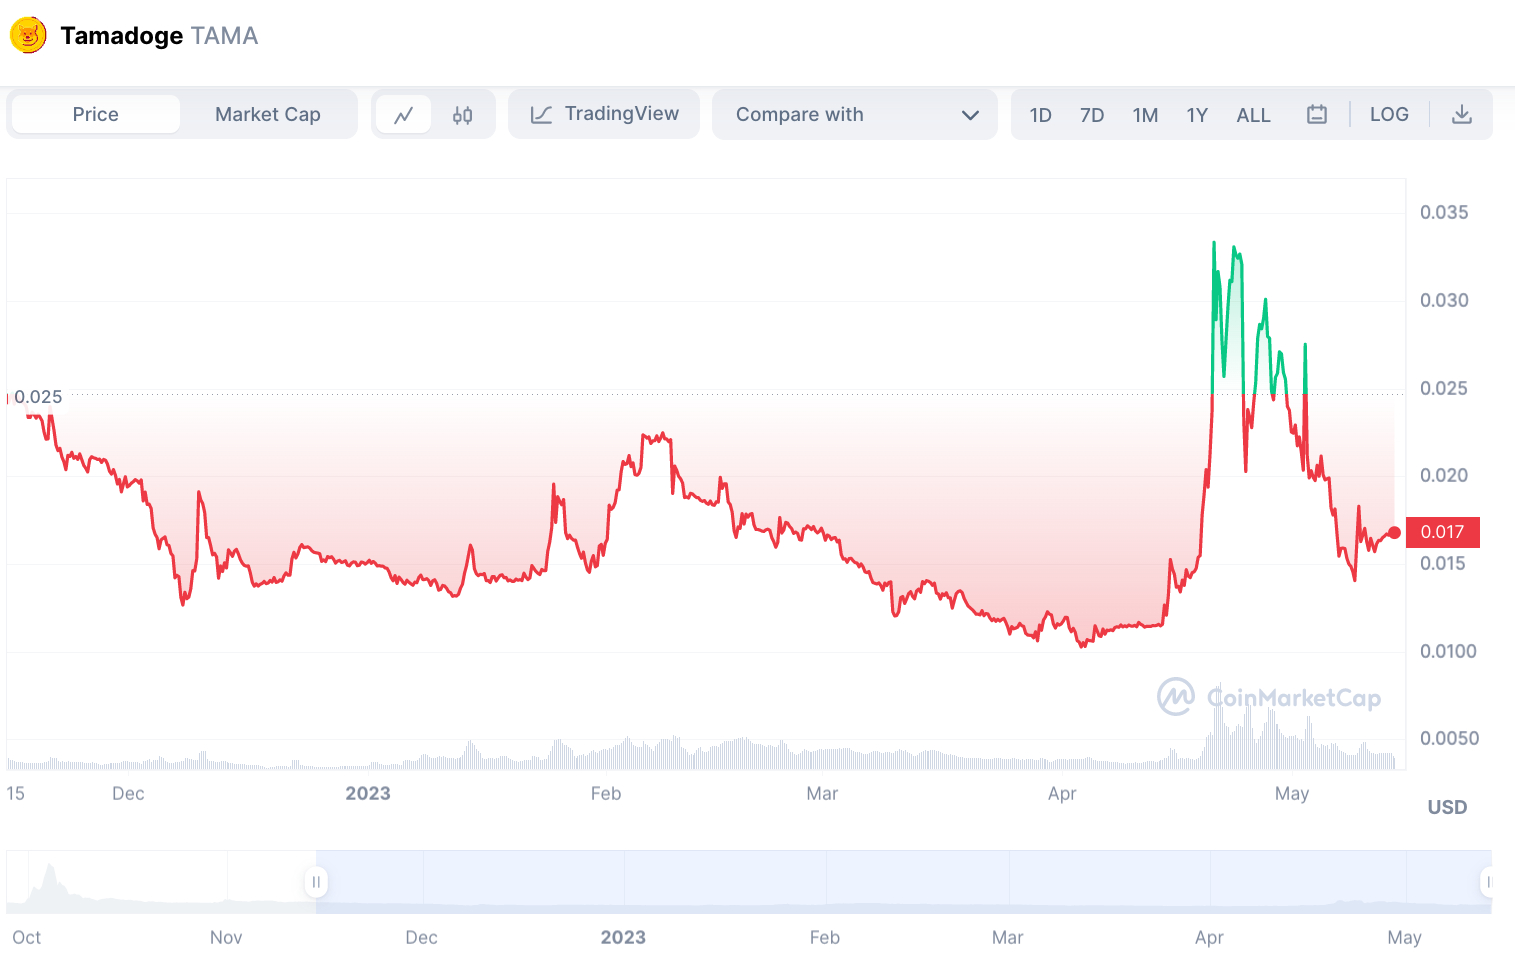This screenshot has height=966, width=1515.
Task: Click the May label on chart axis
Action: click(1292, 793)
